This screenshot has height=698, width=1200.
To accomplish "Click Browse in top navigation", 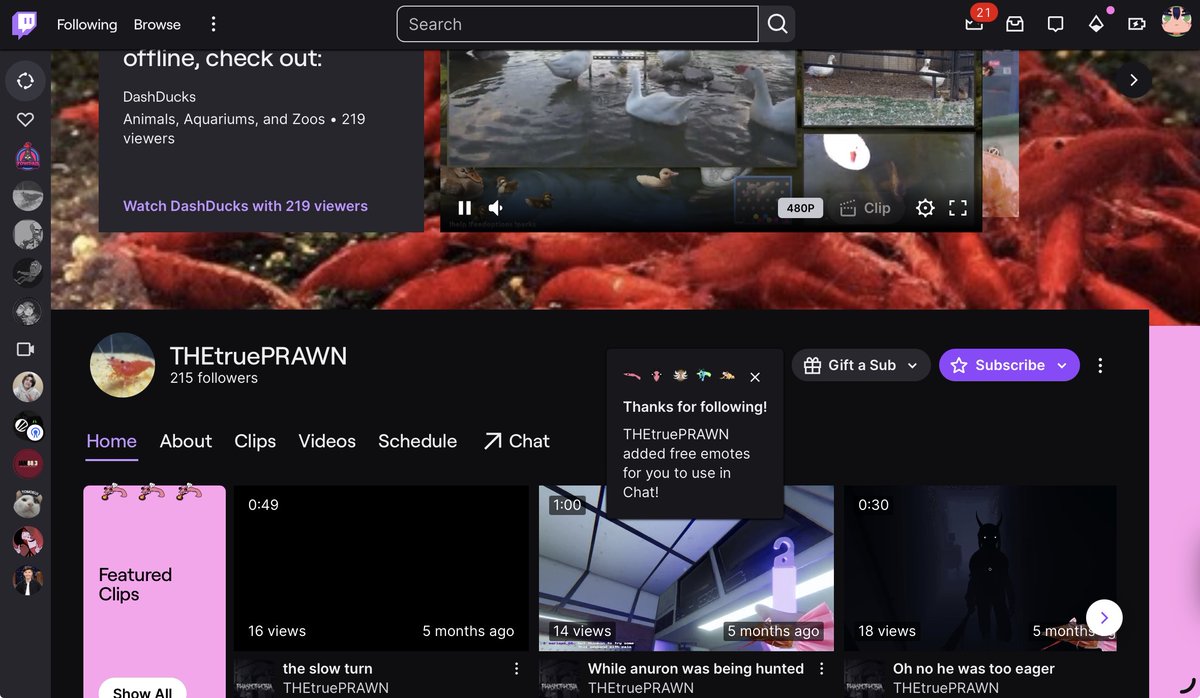I will click(x=157, y=24).
